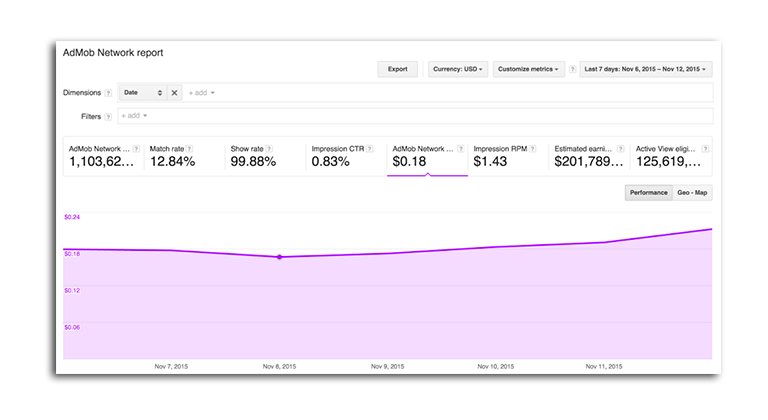This screenshot has height=420, width=768.
Task: Select the Match rate metric tab
Action: click(x=185, y=157)
